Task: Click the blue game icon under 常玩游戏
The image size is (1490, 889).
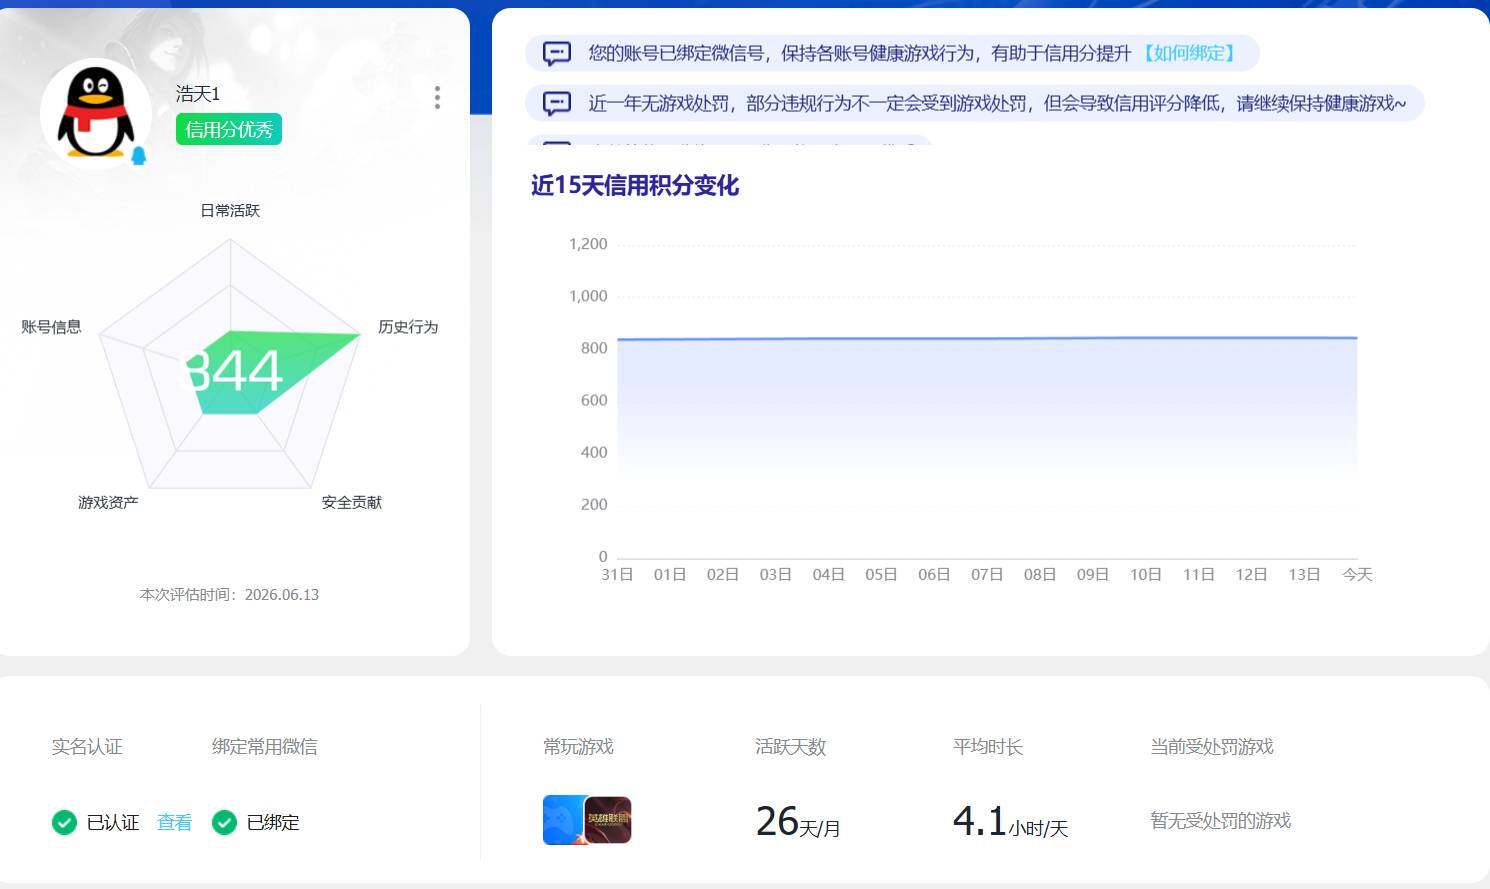Action: click(x=564, y=820)
